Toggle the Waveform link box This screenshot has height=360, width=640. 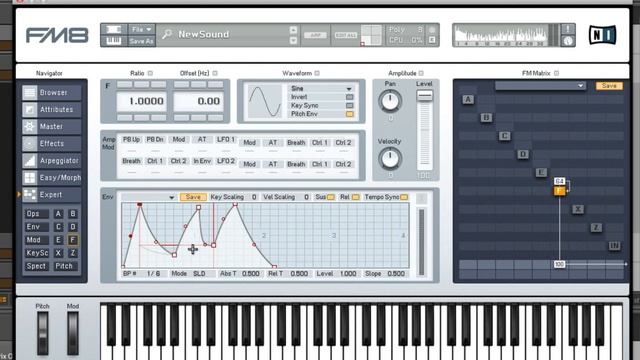click(x=317, y=73)
